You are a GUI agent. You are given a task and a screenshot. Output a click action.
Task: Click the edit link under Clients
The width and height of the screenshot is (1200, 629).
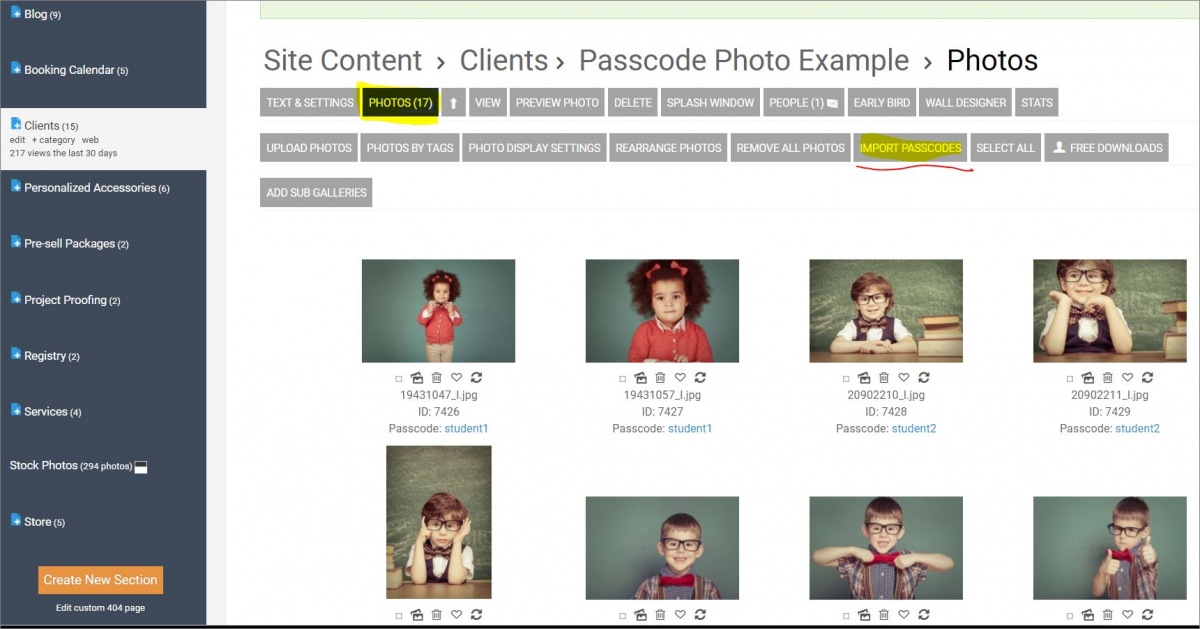pos(17,140)
